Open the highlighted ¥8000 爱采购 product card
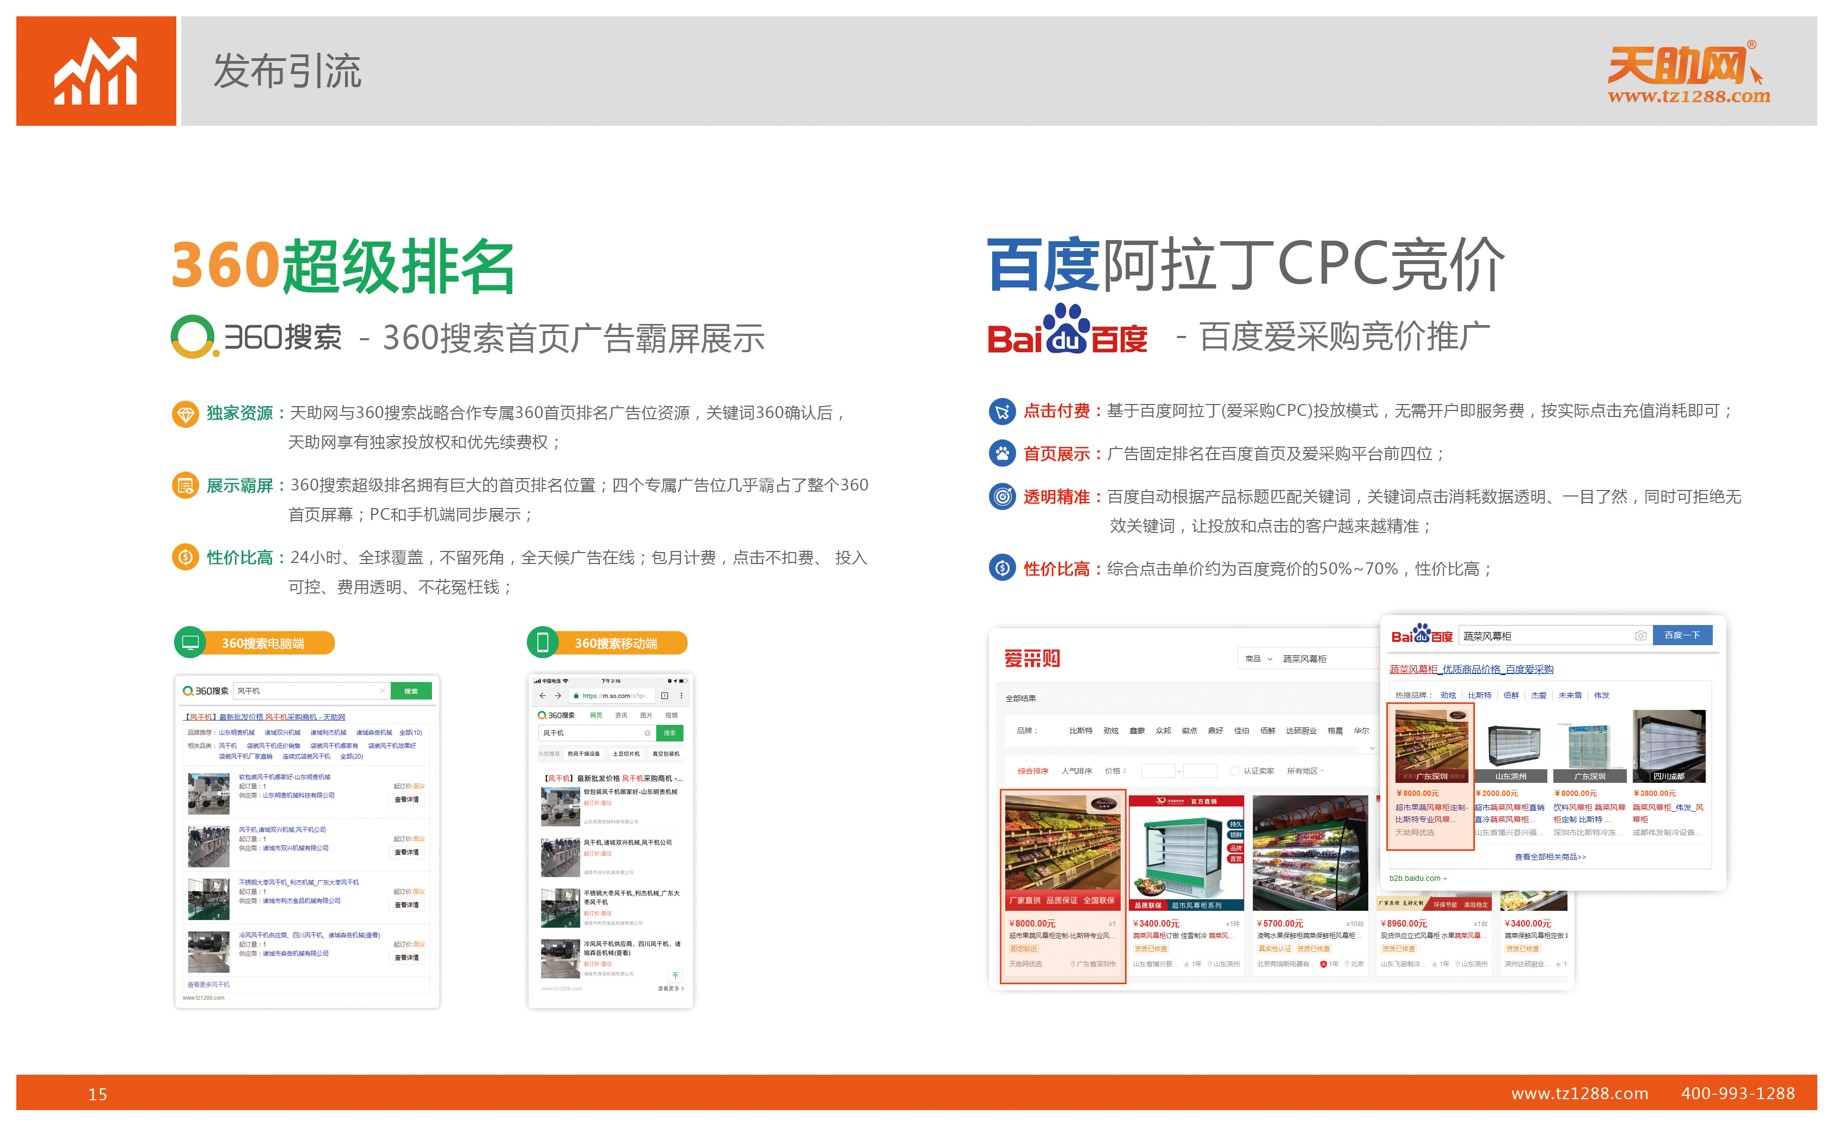1832x1126 pixels. tap(1063, 886)
